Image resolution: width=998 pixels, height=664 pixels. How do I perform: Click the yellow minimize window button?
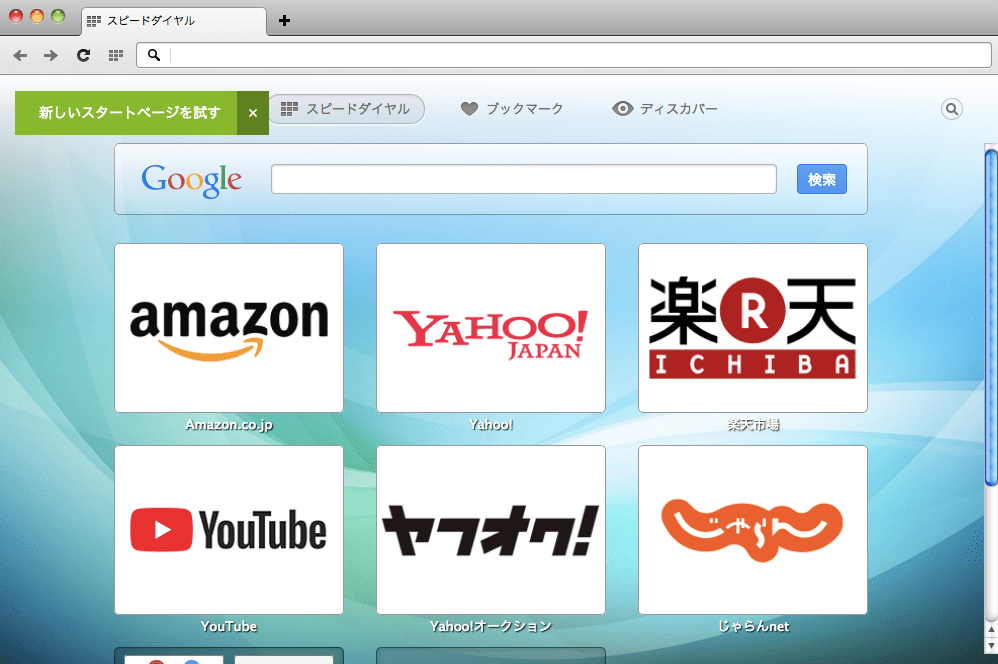click(37, 16)
